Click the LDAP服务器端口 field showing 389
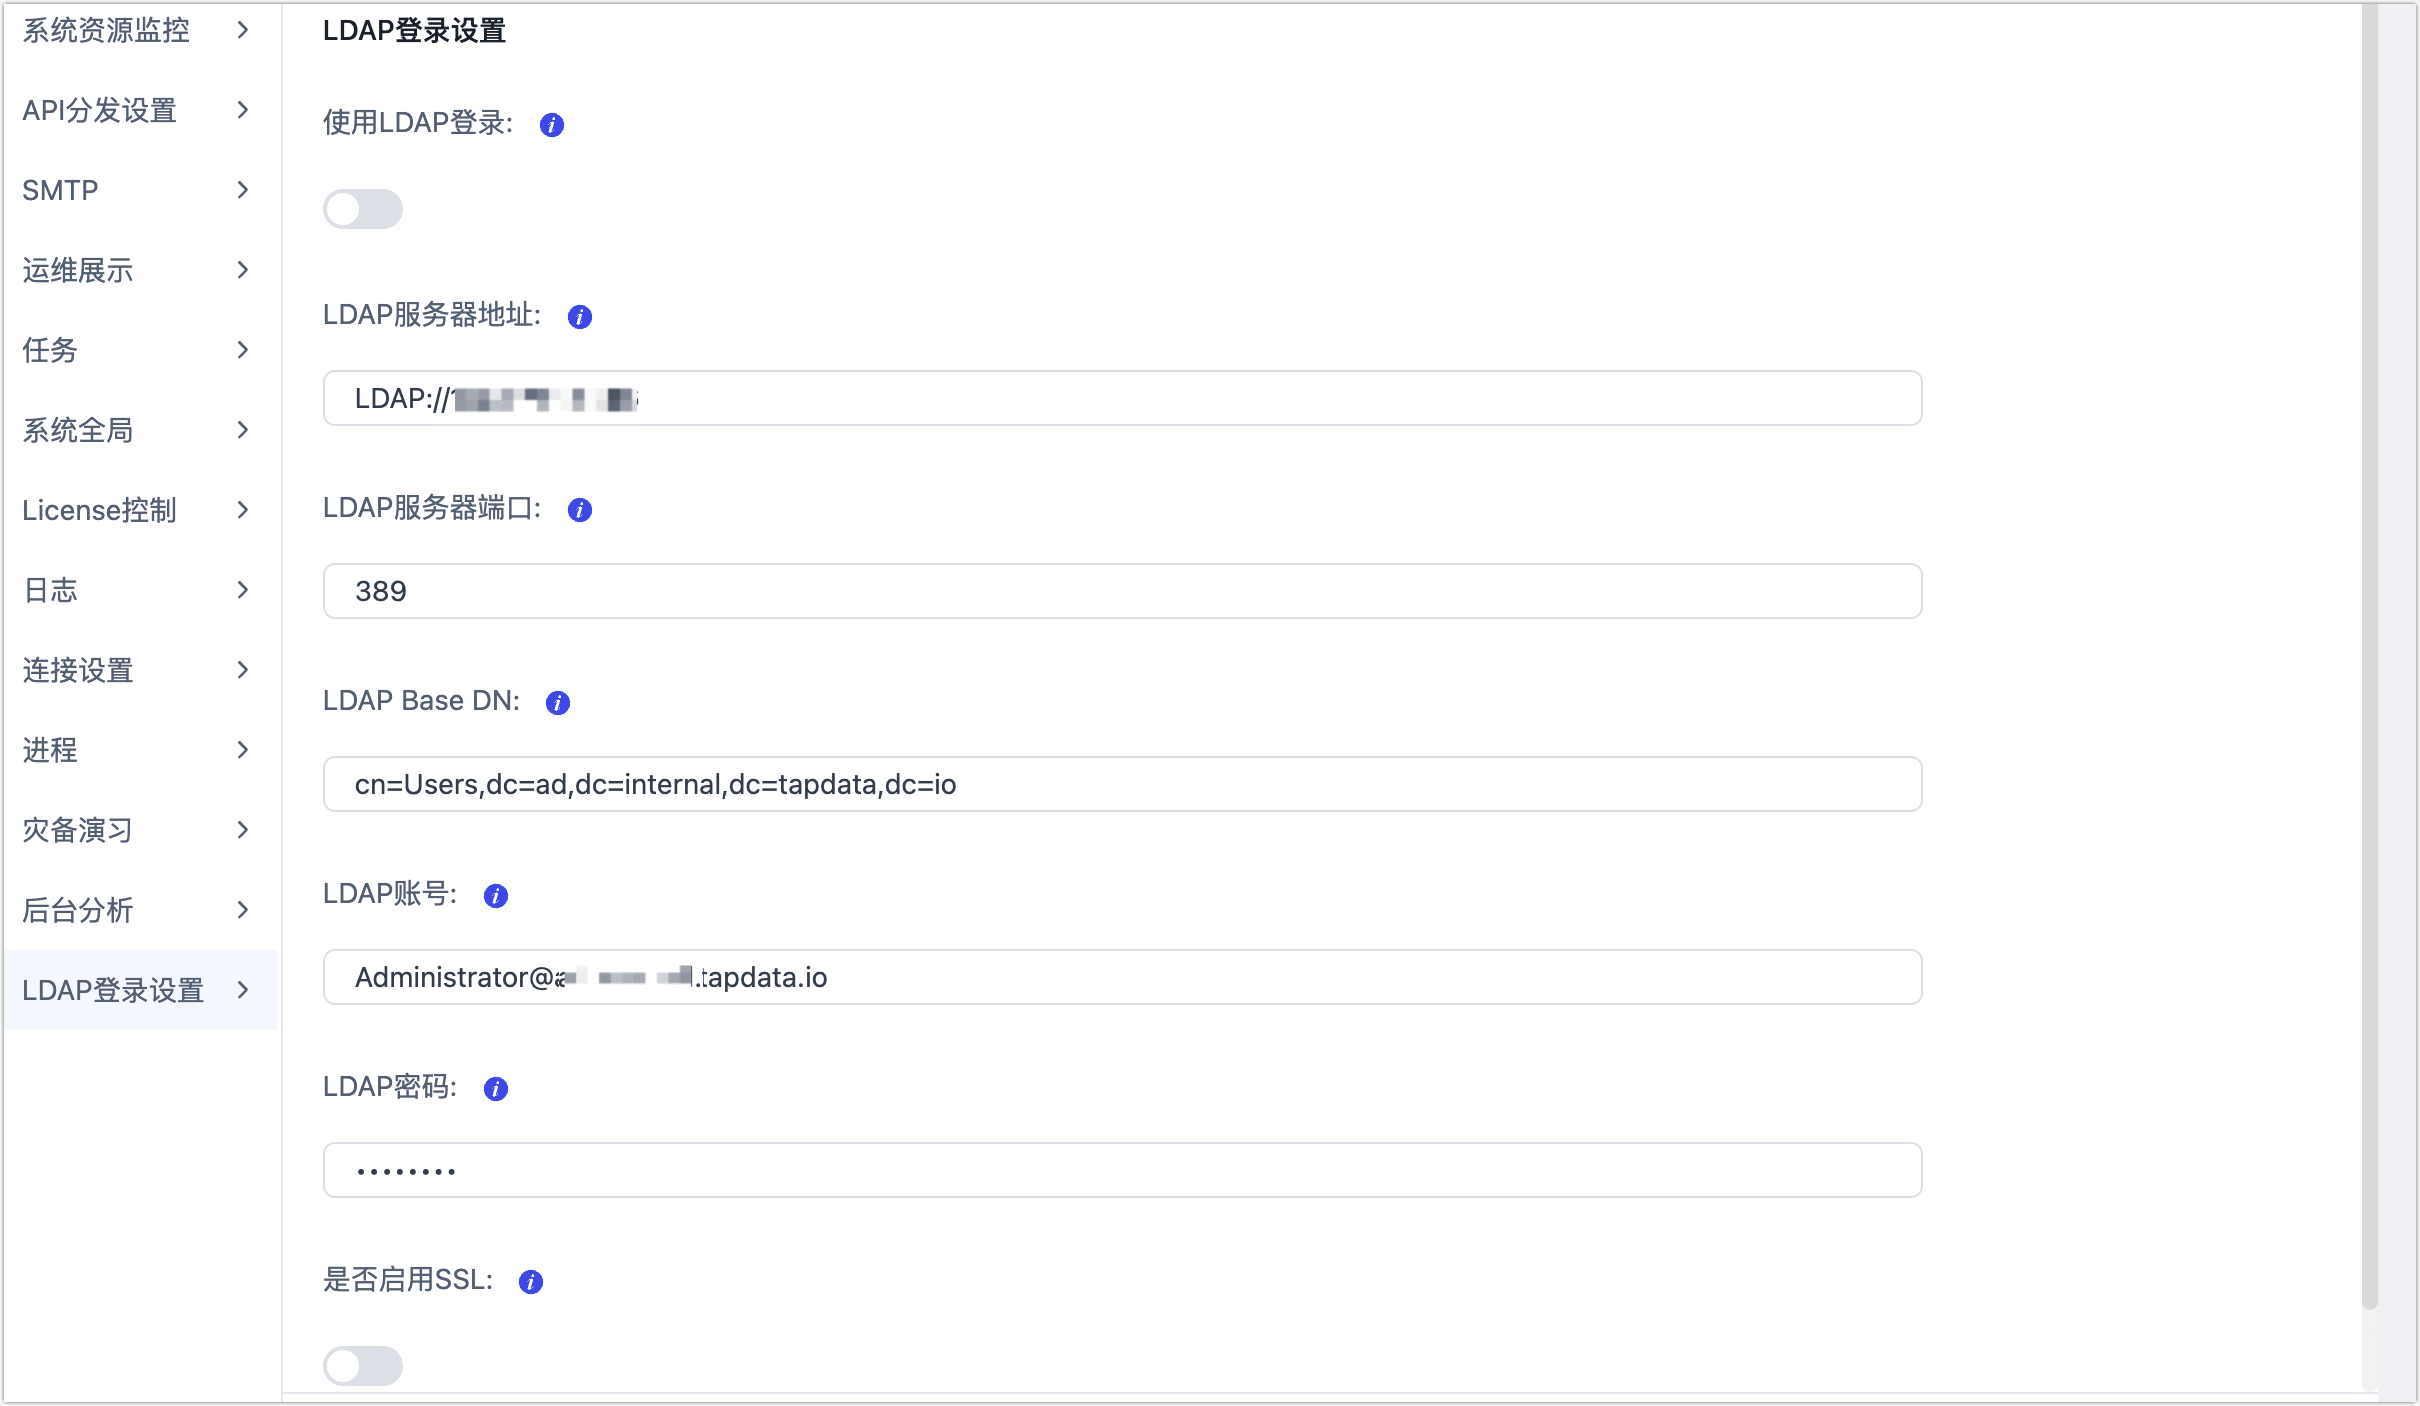 click(1121, 591)
